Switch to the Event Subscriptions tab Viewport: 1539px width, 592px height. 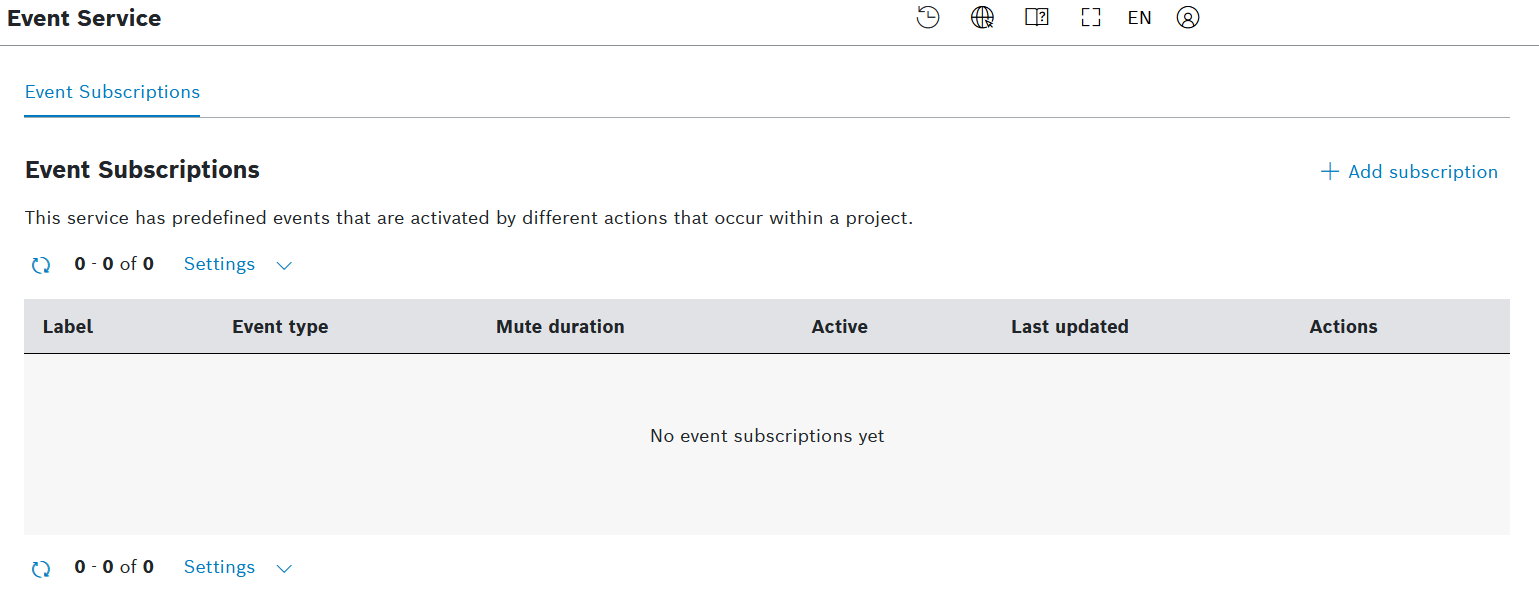(x=112, y=92)
